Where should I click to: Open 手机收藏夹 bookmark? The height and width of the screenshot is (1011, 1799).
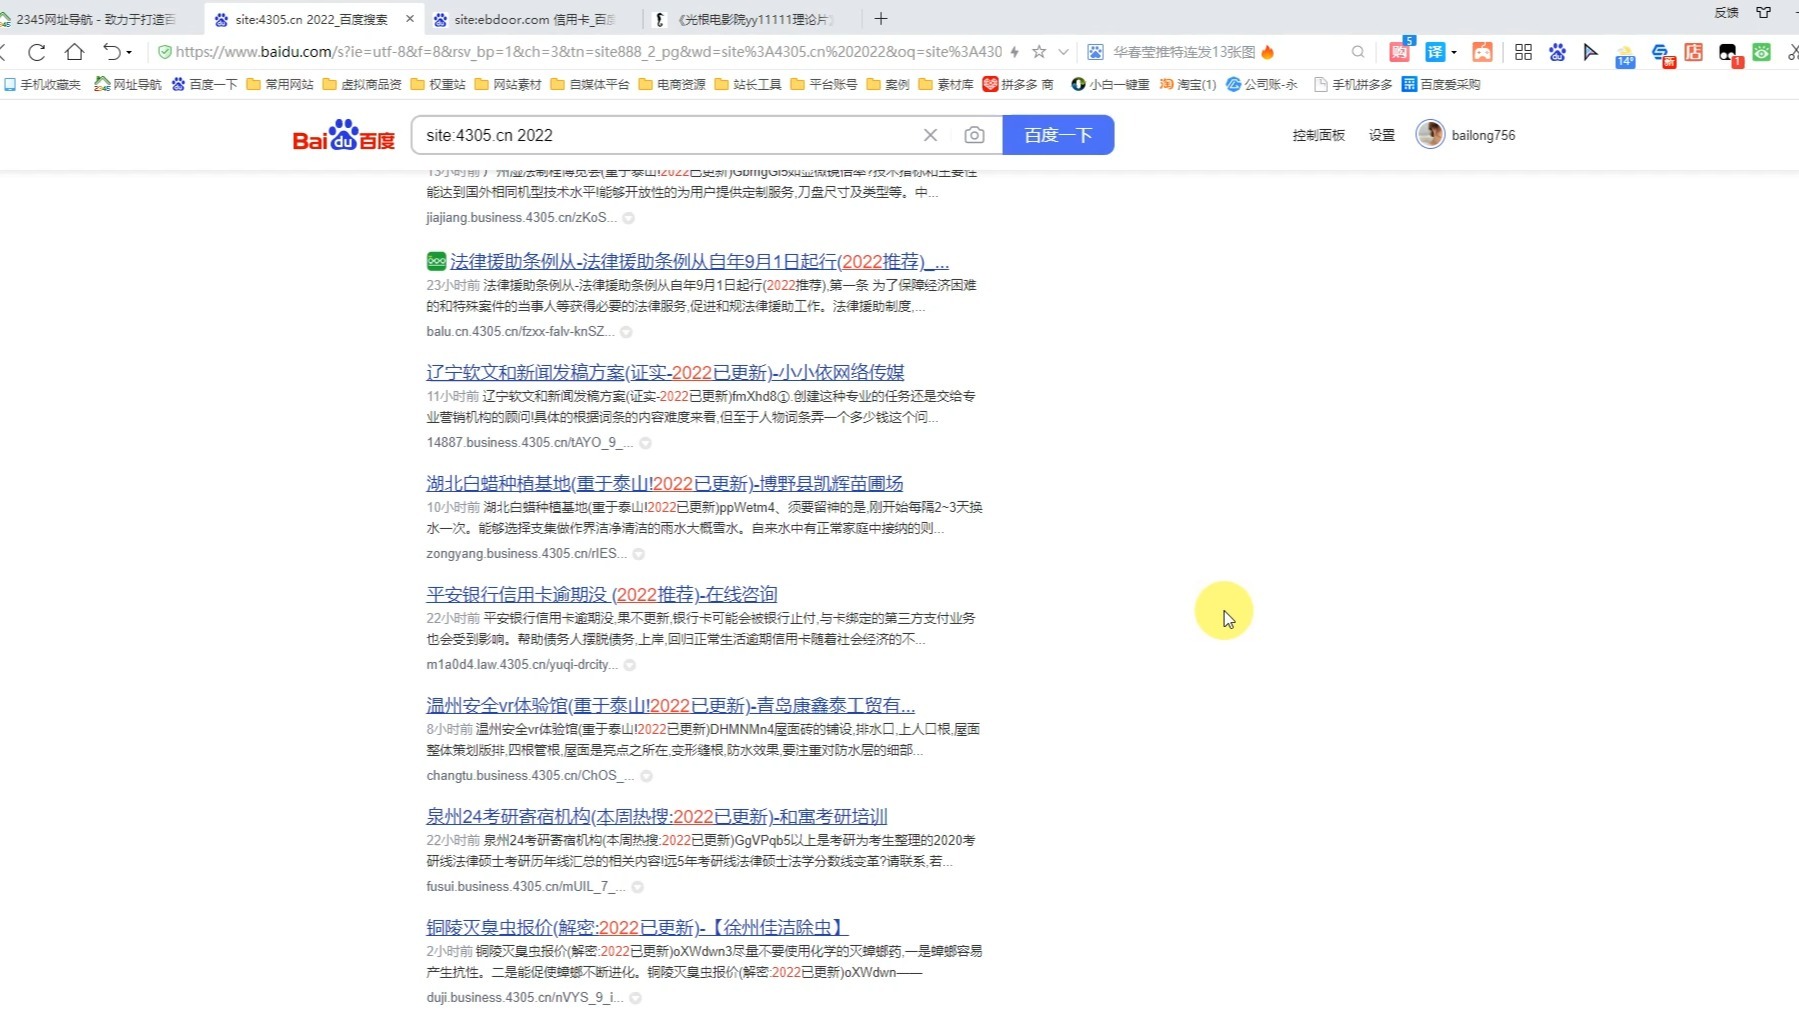42,85
